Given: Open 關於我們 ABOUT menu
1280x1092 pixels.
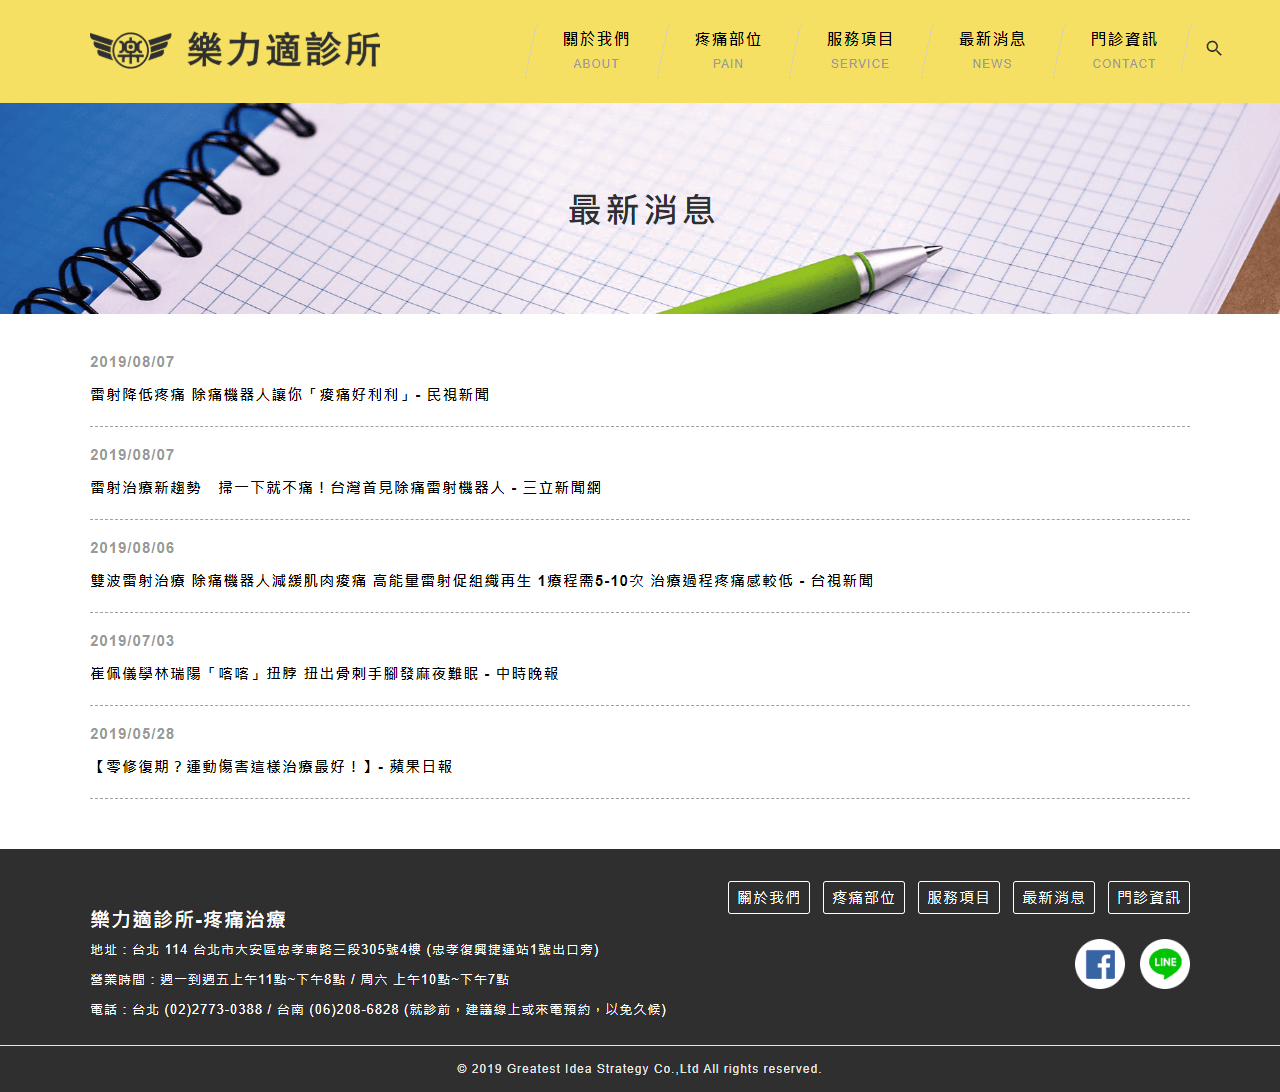Looking at the screenshot, I should (x=596, y=50).
